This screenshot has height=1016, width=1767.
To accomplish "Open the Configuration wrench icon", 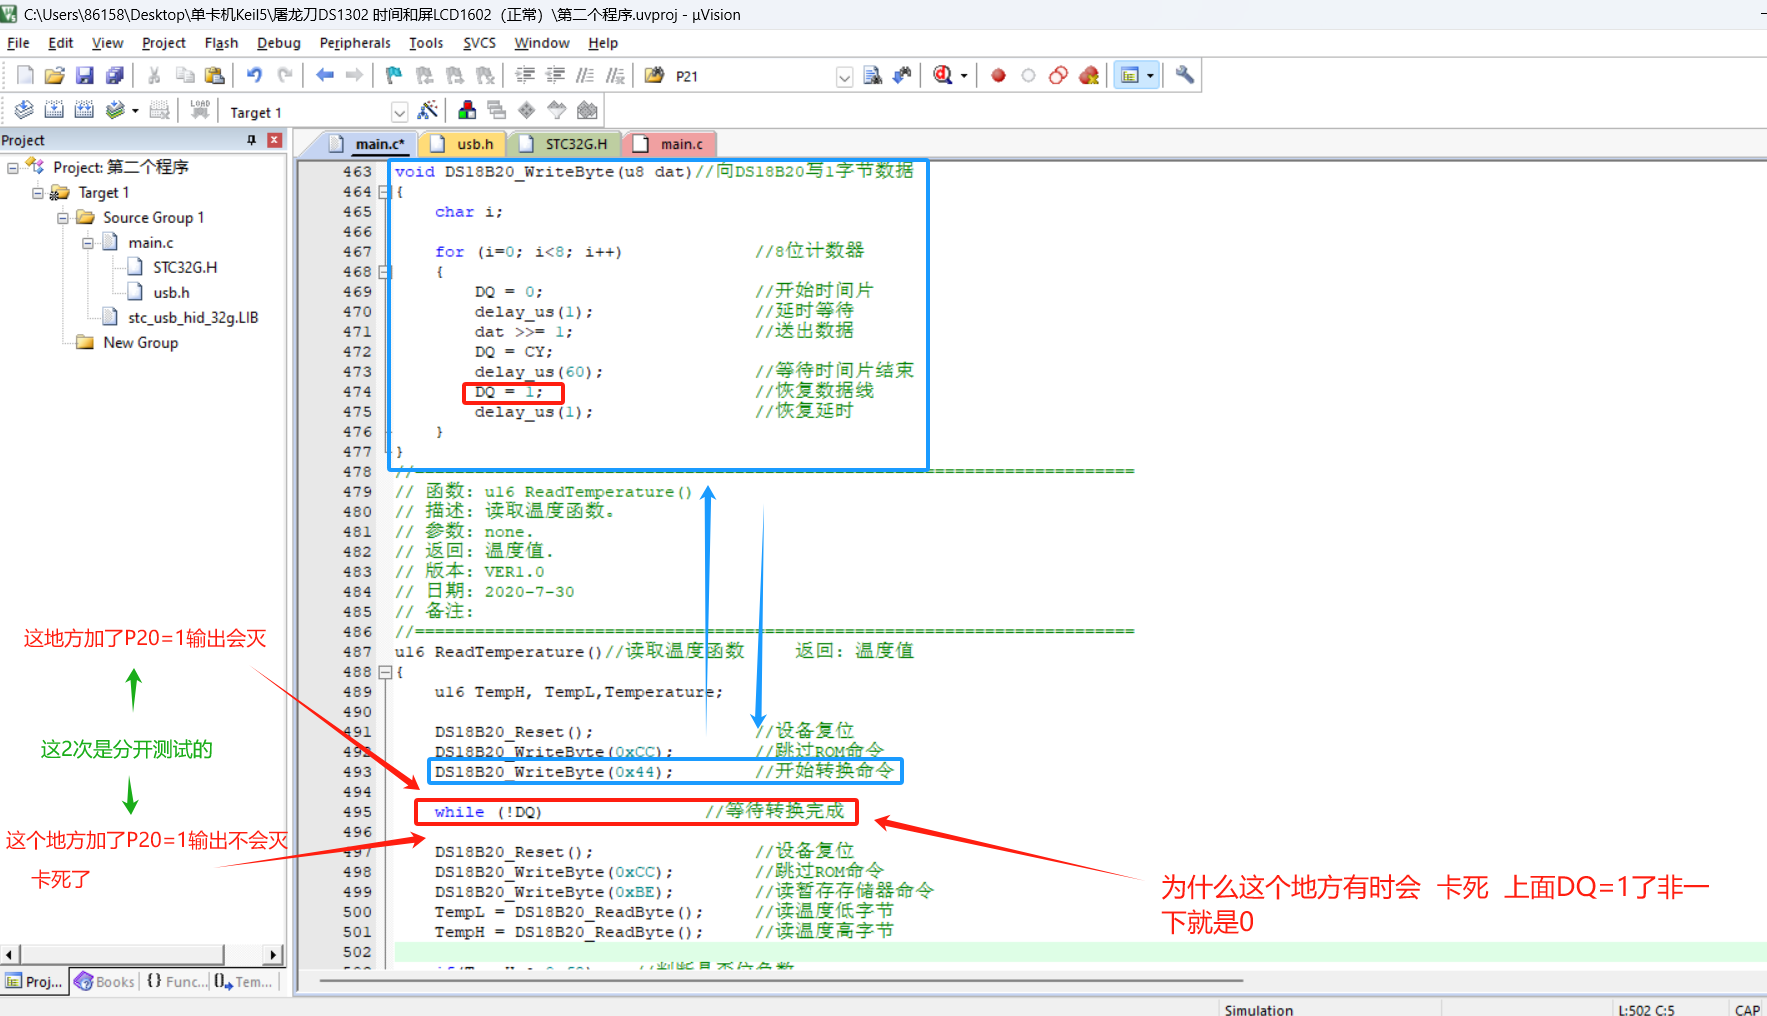I will pos(1185,75).
